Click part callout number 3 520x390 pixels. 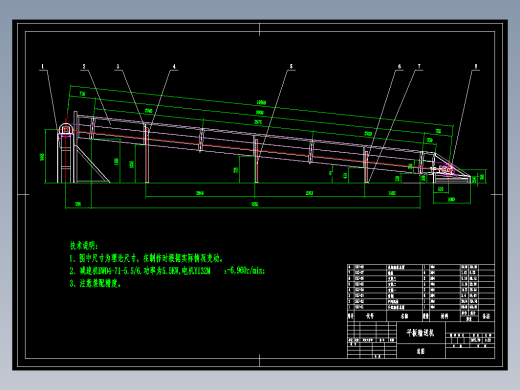coord(118,66)
